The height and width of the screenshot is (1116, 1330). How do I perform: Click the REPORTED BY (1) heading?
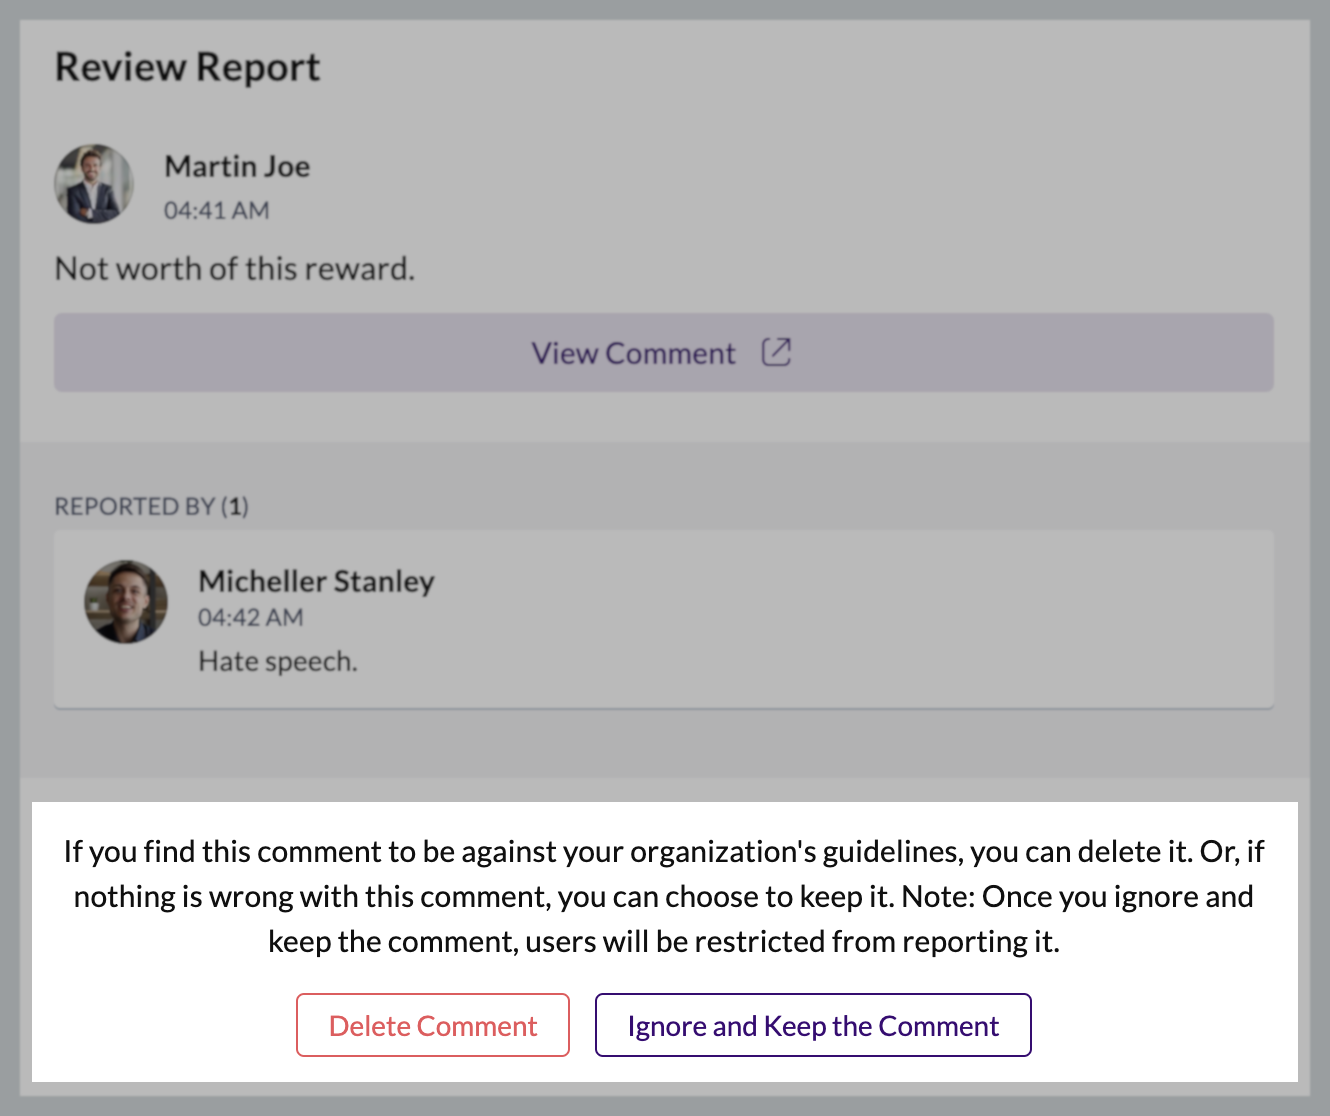point(151,506)
